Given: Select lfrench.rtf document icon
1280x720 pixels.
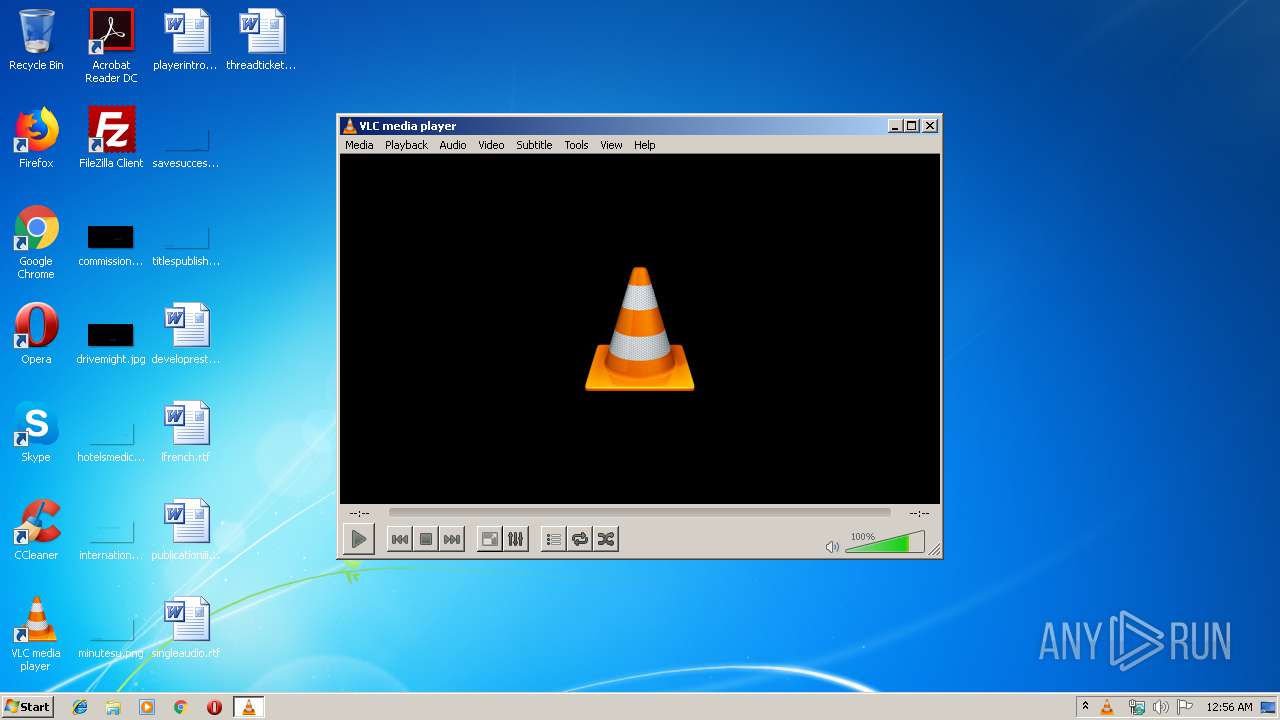Looking at the screenshot, I should coord(186,432).
